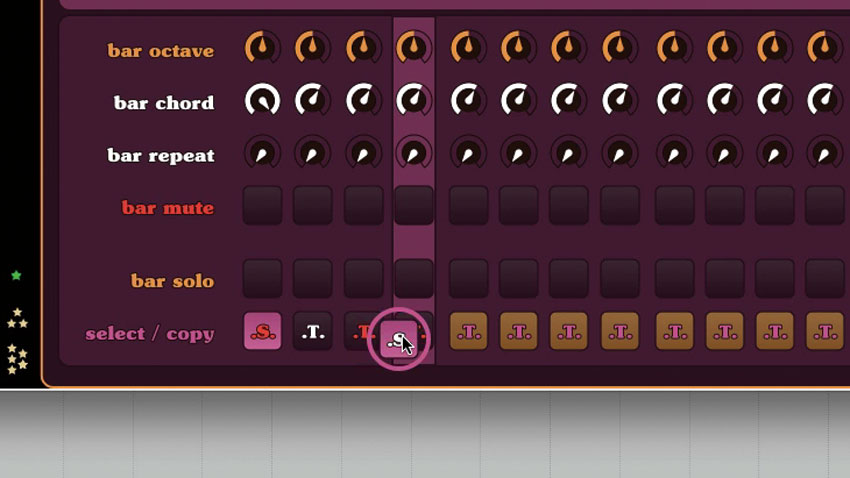Click the first bar octave knob

tap(262, 47)
